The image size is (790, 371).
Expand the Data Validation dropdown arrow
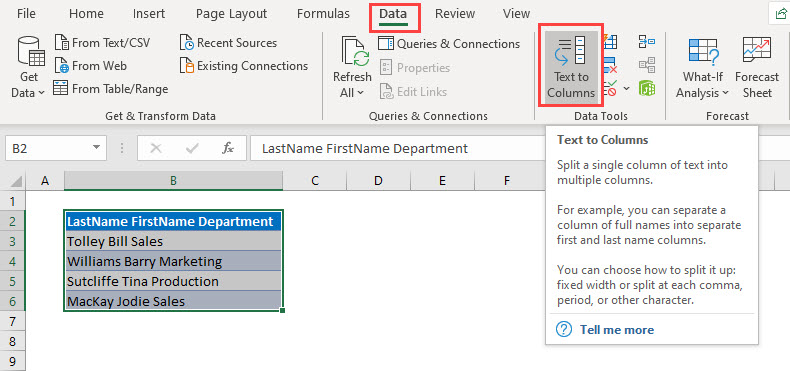[x=626, y=89]
